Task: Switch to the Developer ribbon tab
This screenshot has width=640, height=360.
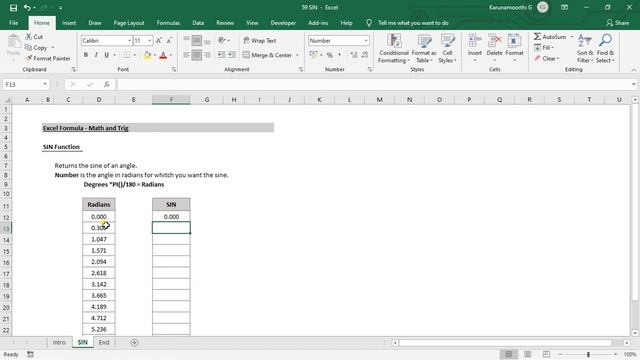Action: [x=283, y=23]
